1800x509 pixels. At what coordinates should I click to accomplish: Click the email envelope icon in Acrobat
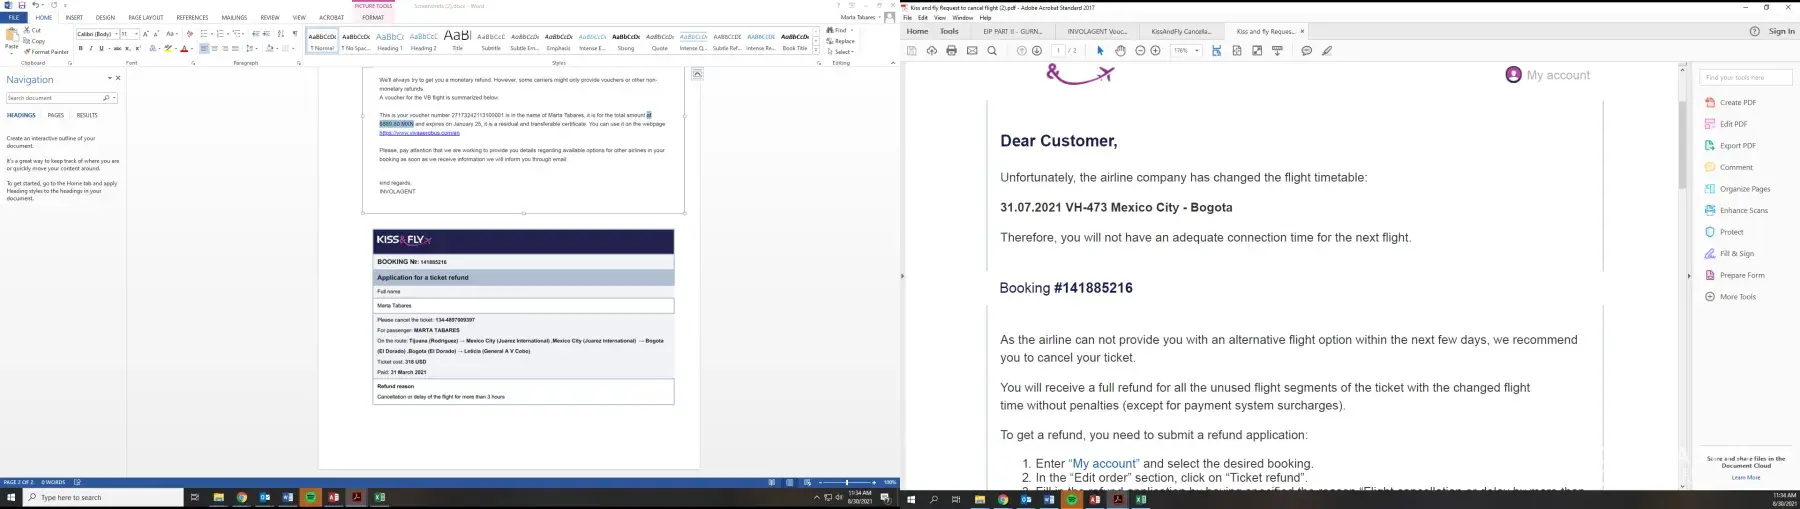click(x=971, y=51)
